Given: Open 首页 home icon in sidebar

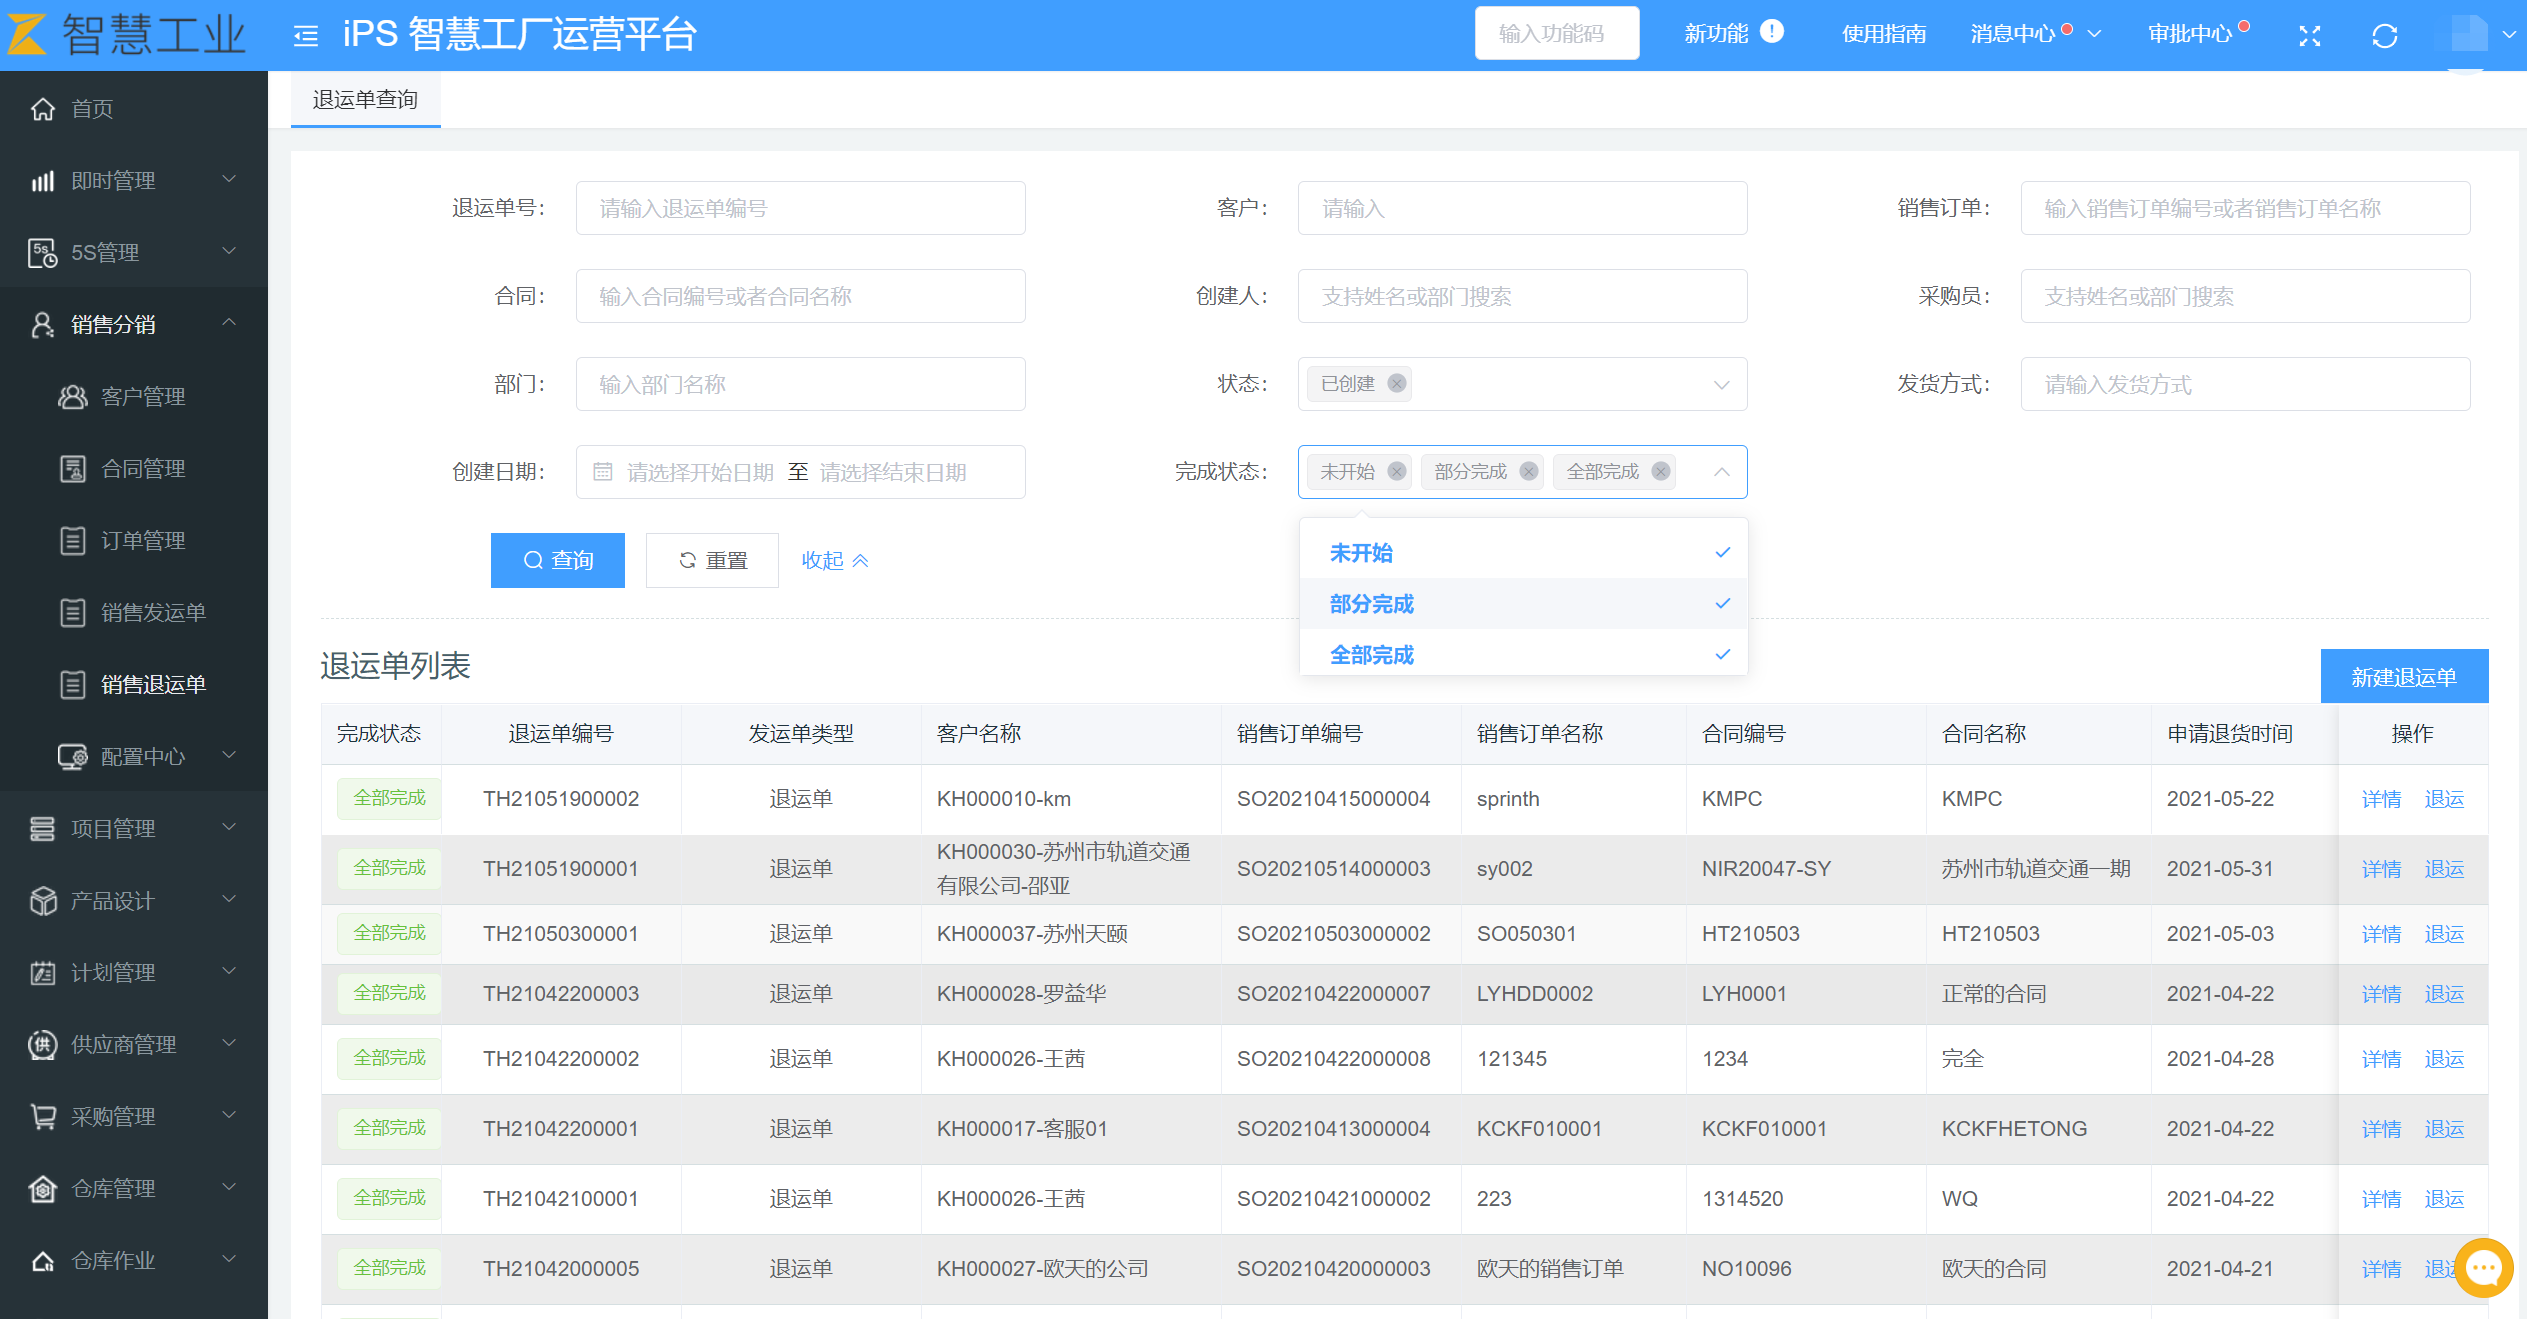Looking at the screenshot, I should coord(43,108).
